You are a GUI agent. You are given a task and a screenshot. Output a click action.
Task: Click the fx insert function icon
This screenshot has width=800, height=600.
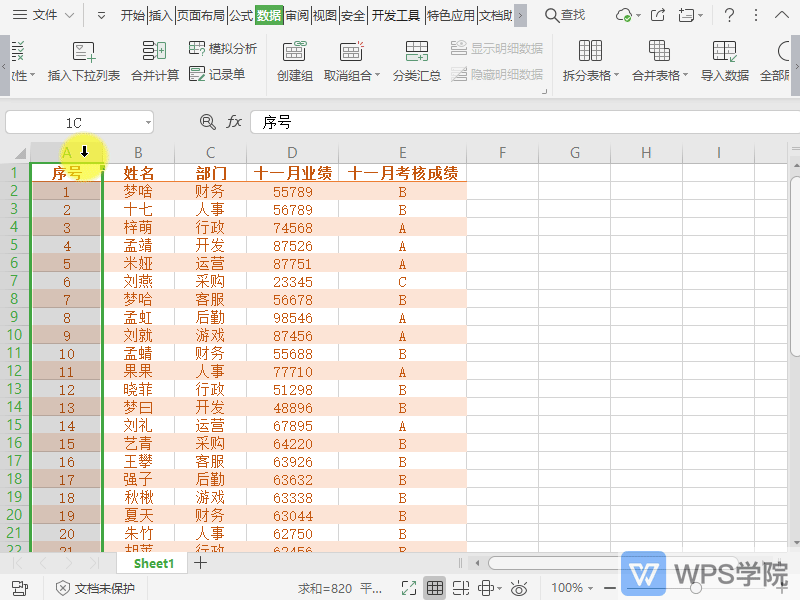[234, 122]
